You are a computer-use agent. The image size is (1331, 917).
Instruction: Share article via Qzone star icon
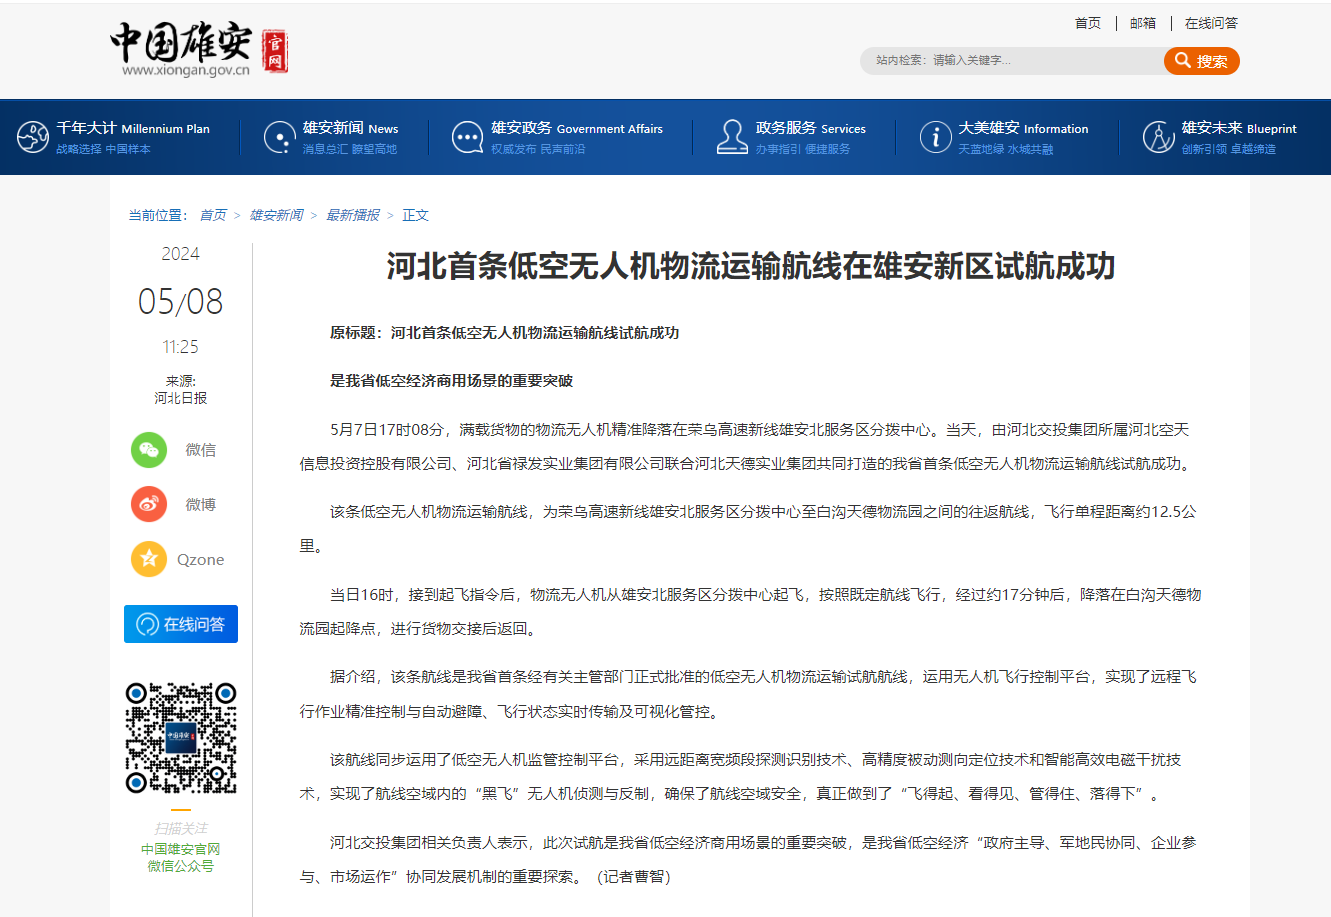149,559
